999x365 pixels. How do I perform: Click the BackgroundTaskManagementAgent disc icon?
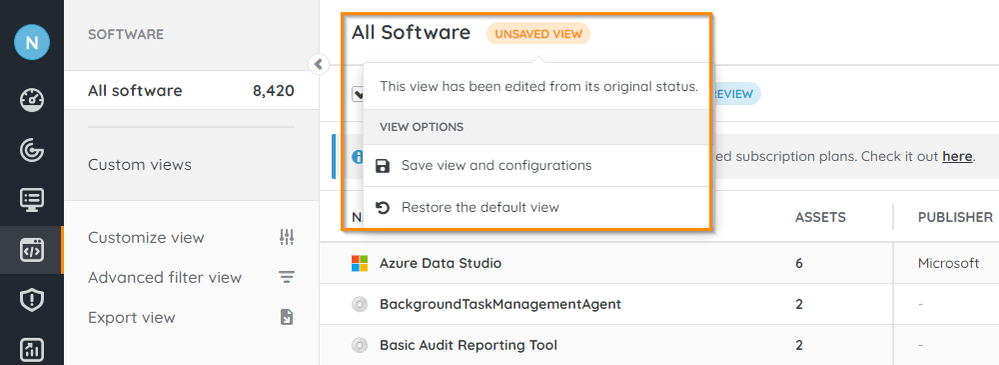pos(359,304)
